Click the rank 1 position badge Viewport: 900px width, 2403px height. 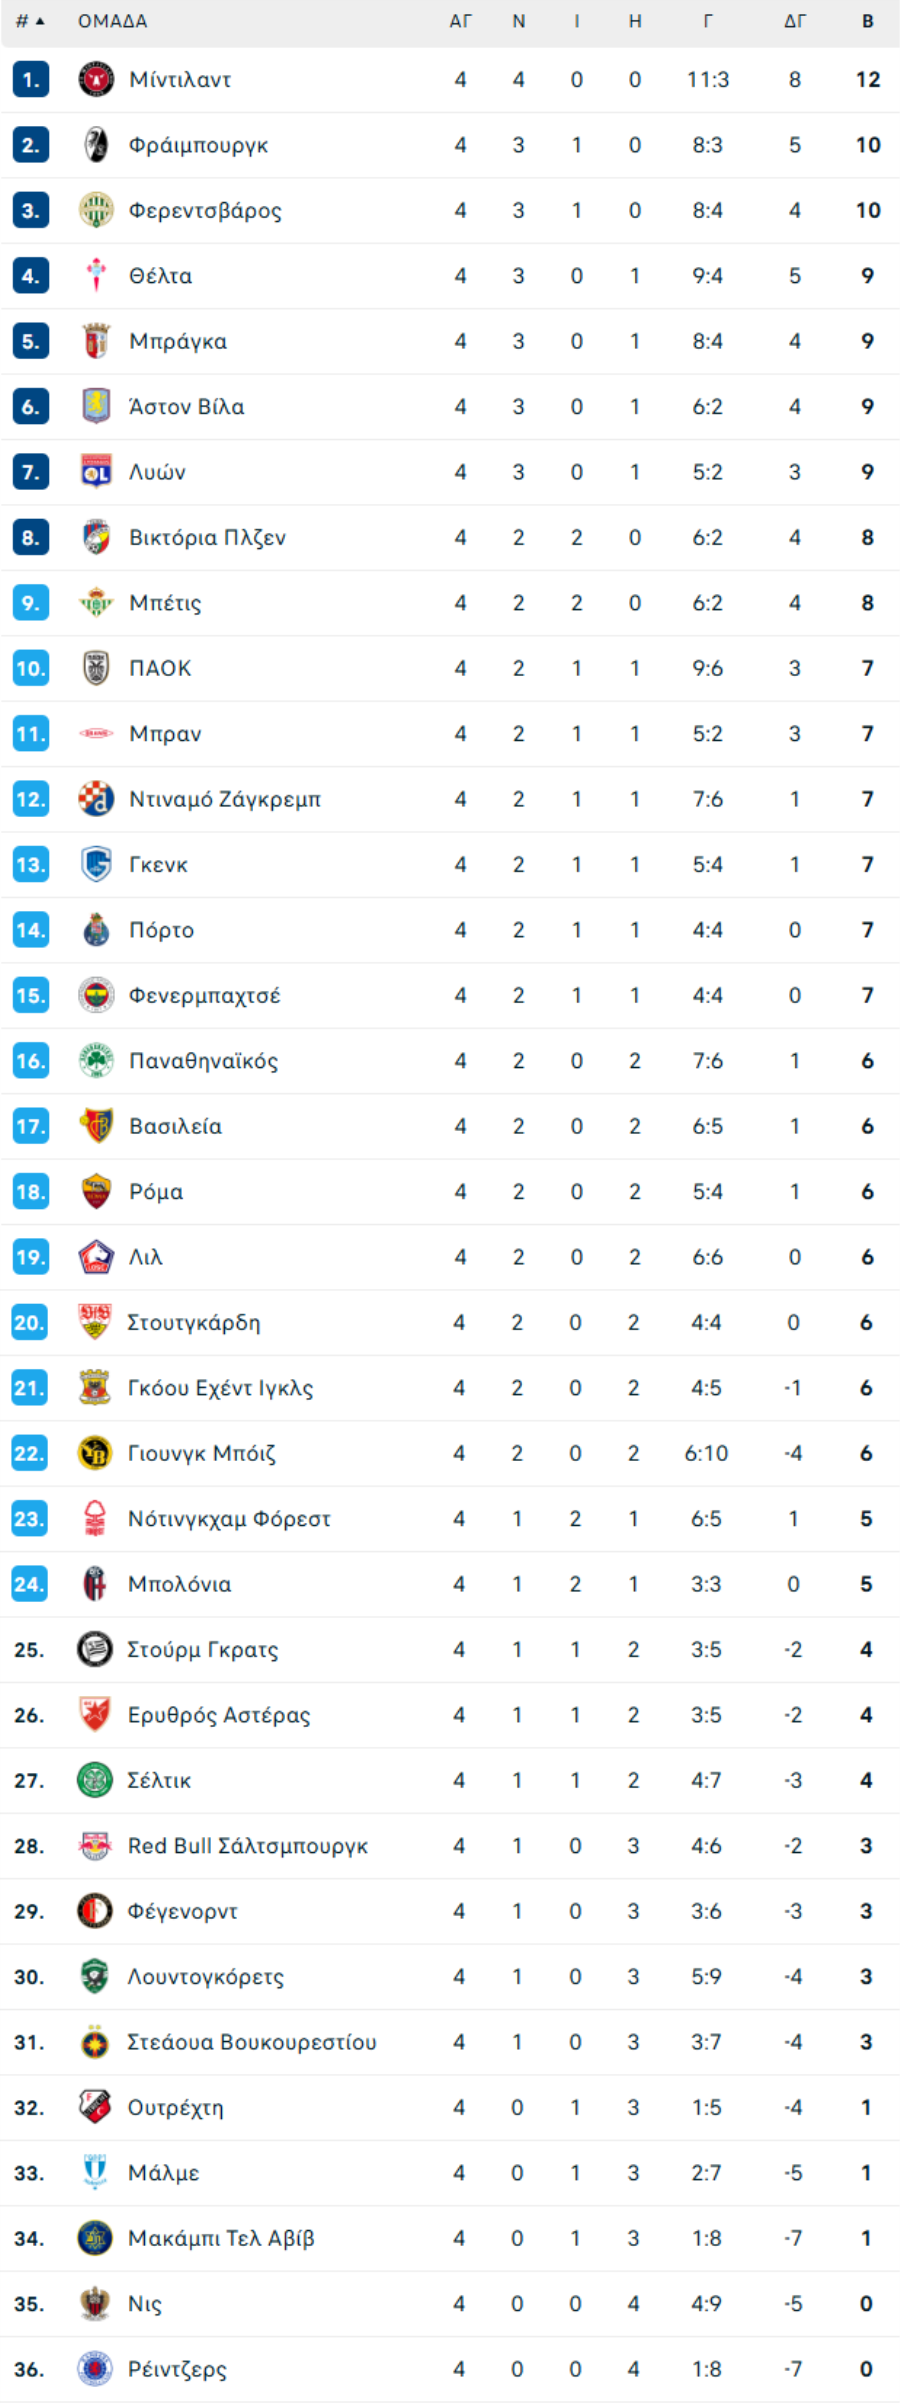(x=31, y=79)
